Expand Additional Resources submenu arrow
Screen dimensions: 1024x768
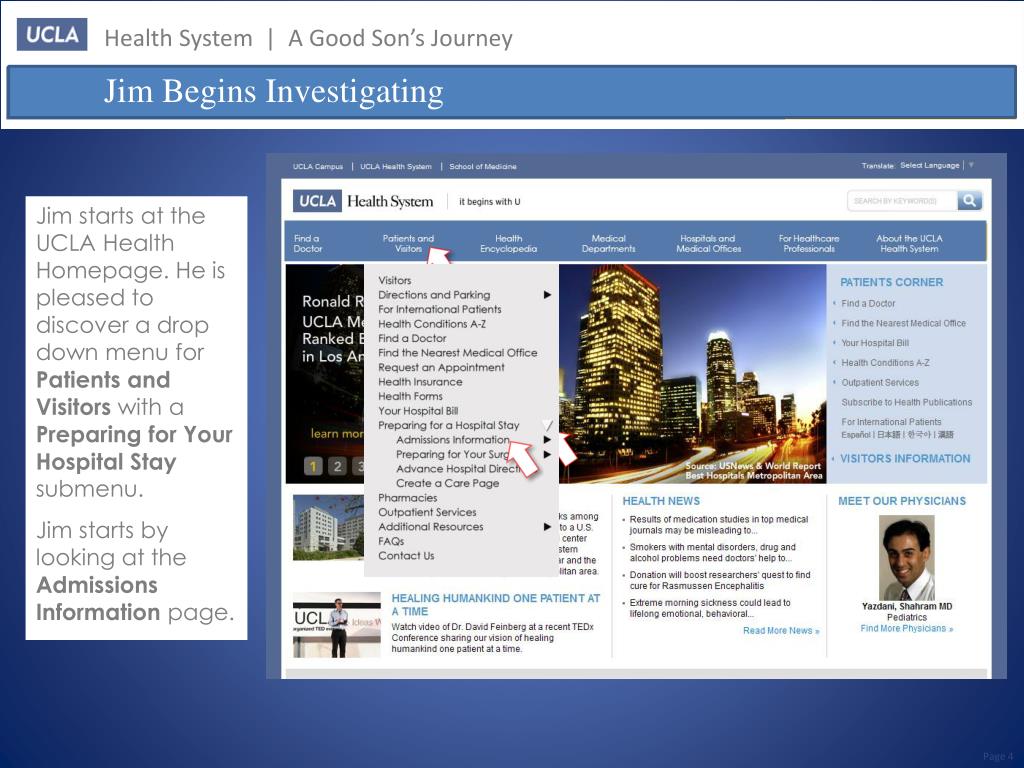[x=547, y=527]
